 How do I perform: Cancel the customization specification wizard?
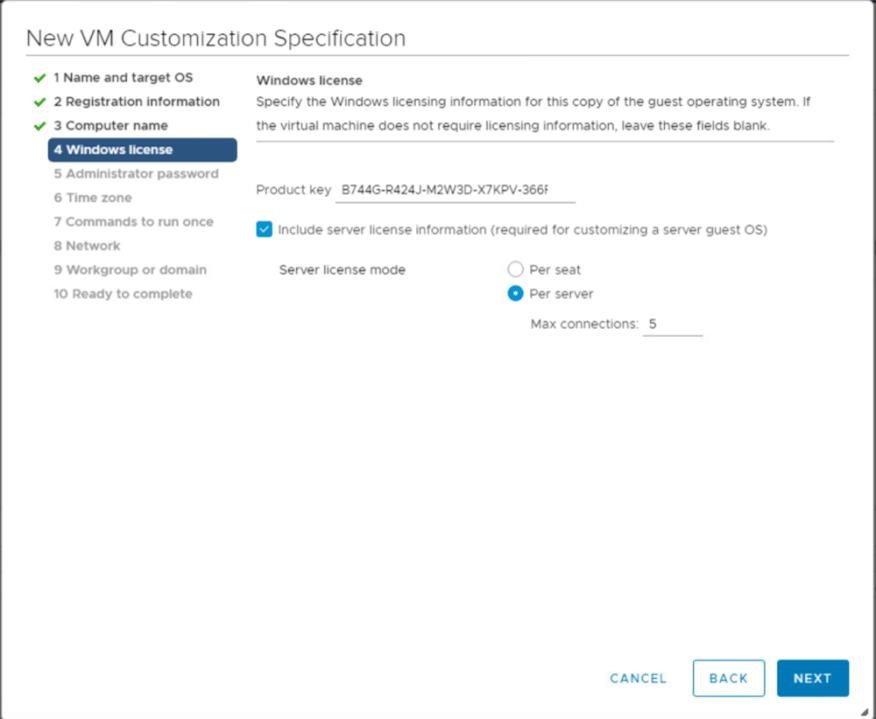(638, 678)
